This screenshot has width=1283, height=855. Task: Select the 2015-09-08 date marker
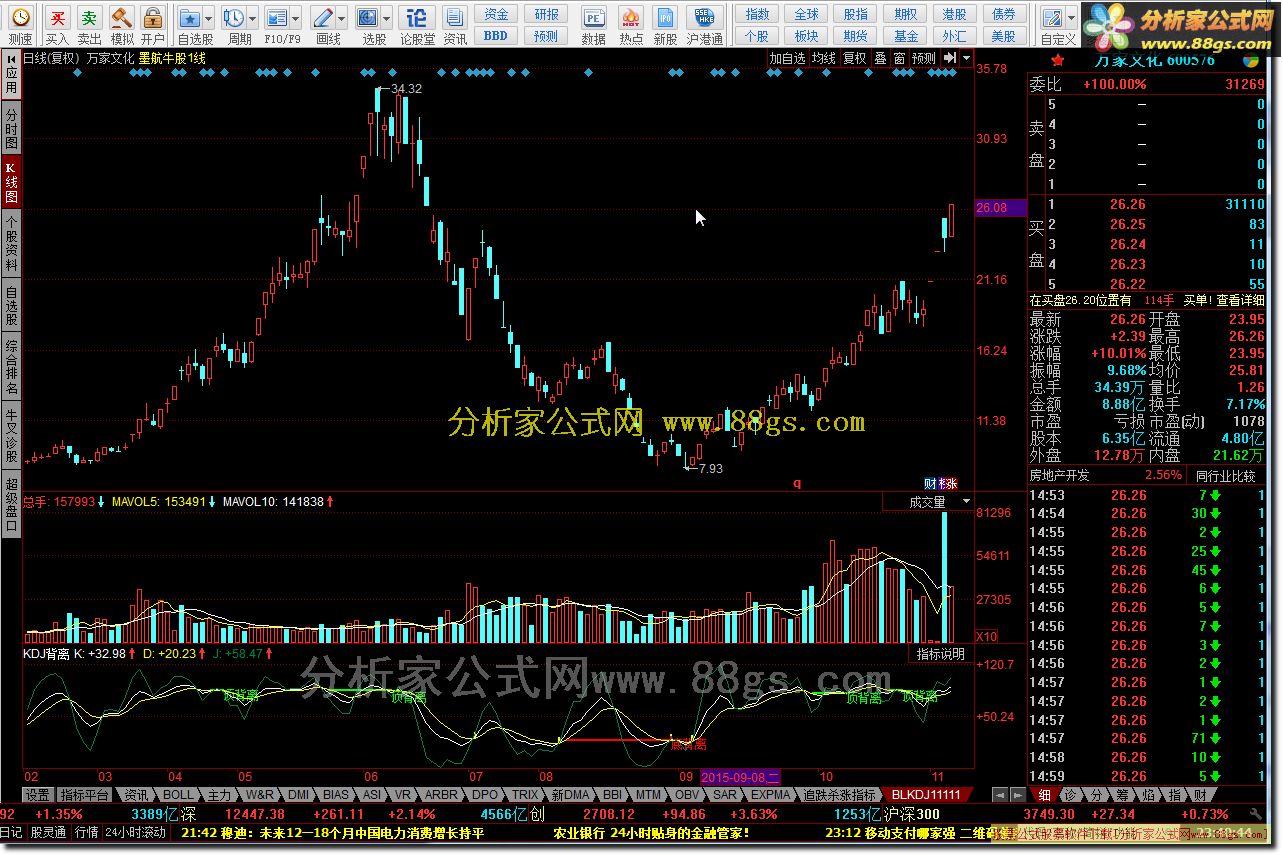(x=741, y=776)
